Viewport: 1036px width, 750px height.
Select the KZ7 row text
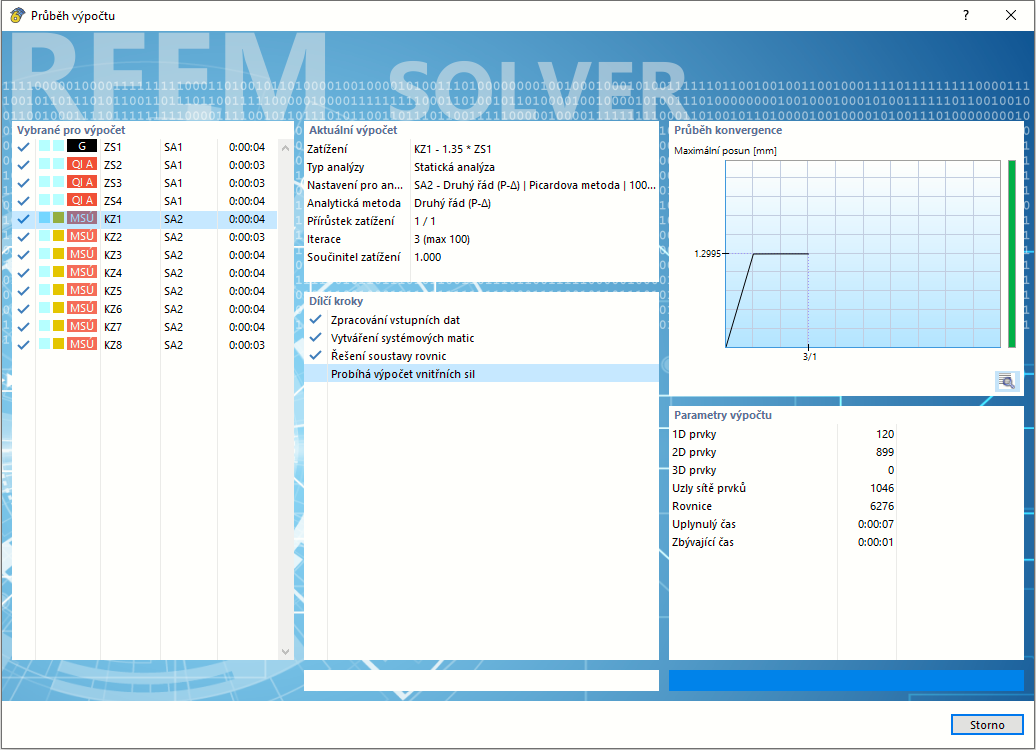(x=113, y=327)
